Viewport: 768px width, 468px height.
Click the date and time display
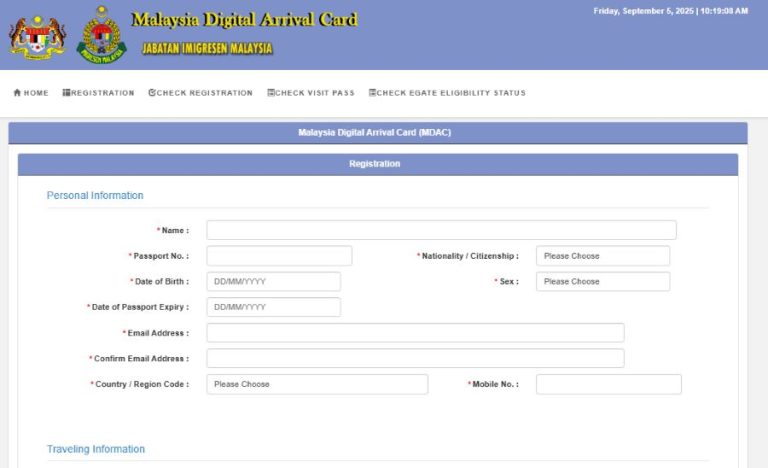[671, 11]
